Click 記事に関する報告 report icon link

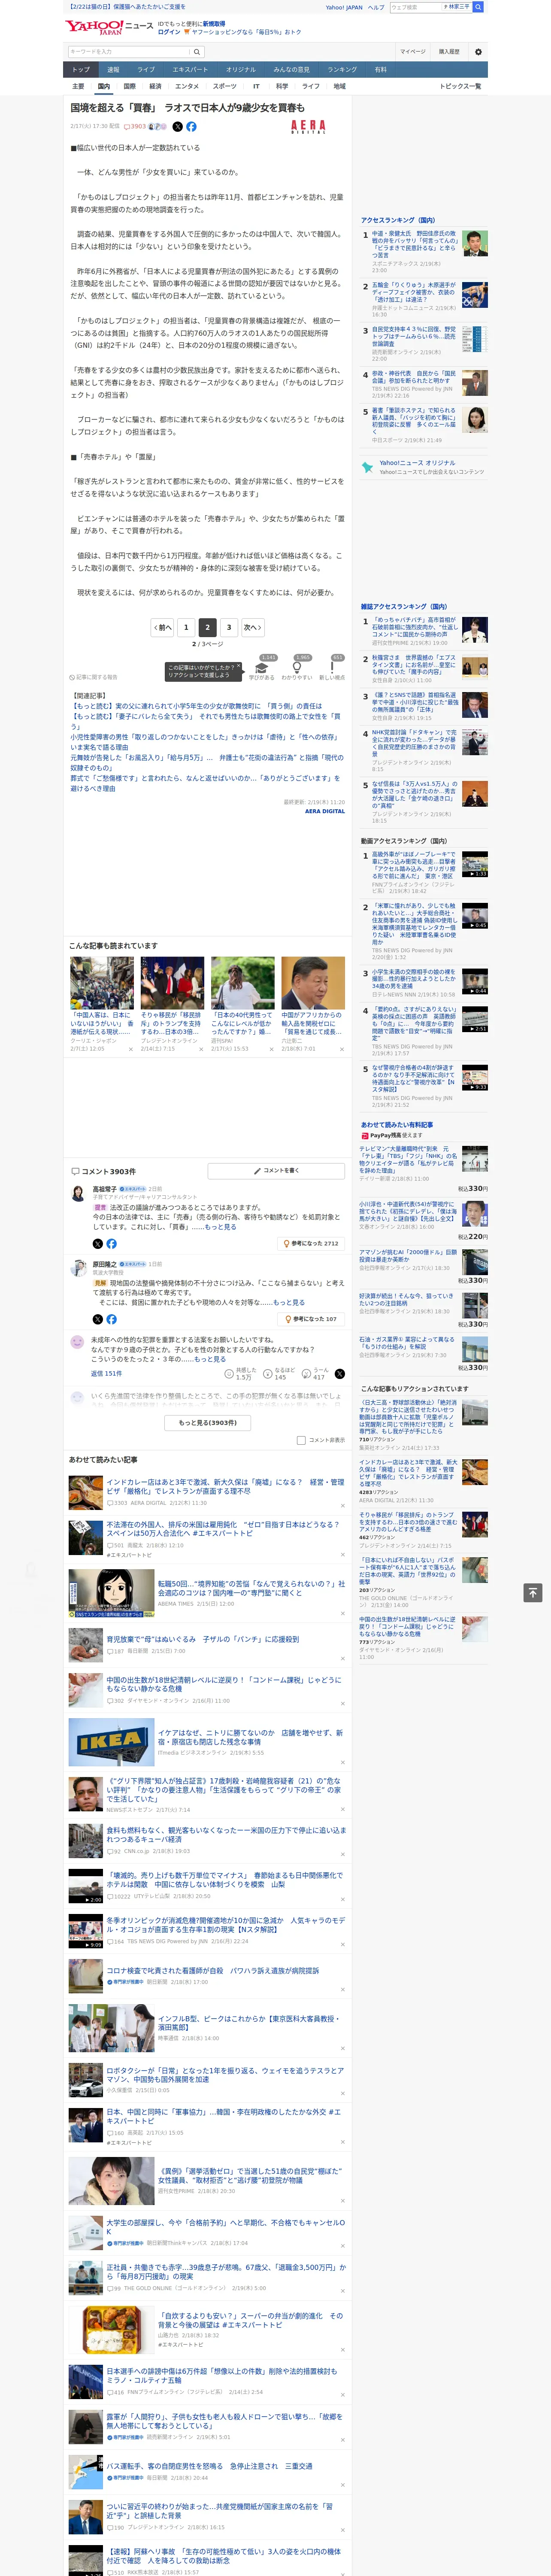93,677
